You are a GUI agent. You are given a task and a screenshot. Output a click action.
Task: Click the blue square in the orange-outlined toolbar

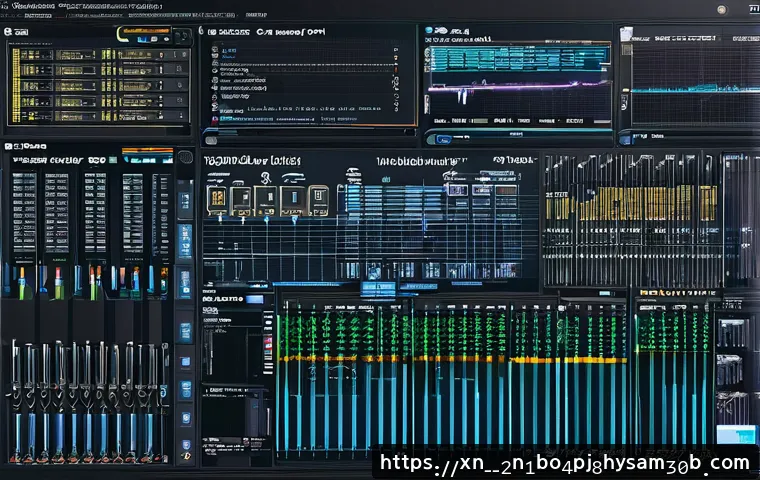(143, 39)
